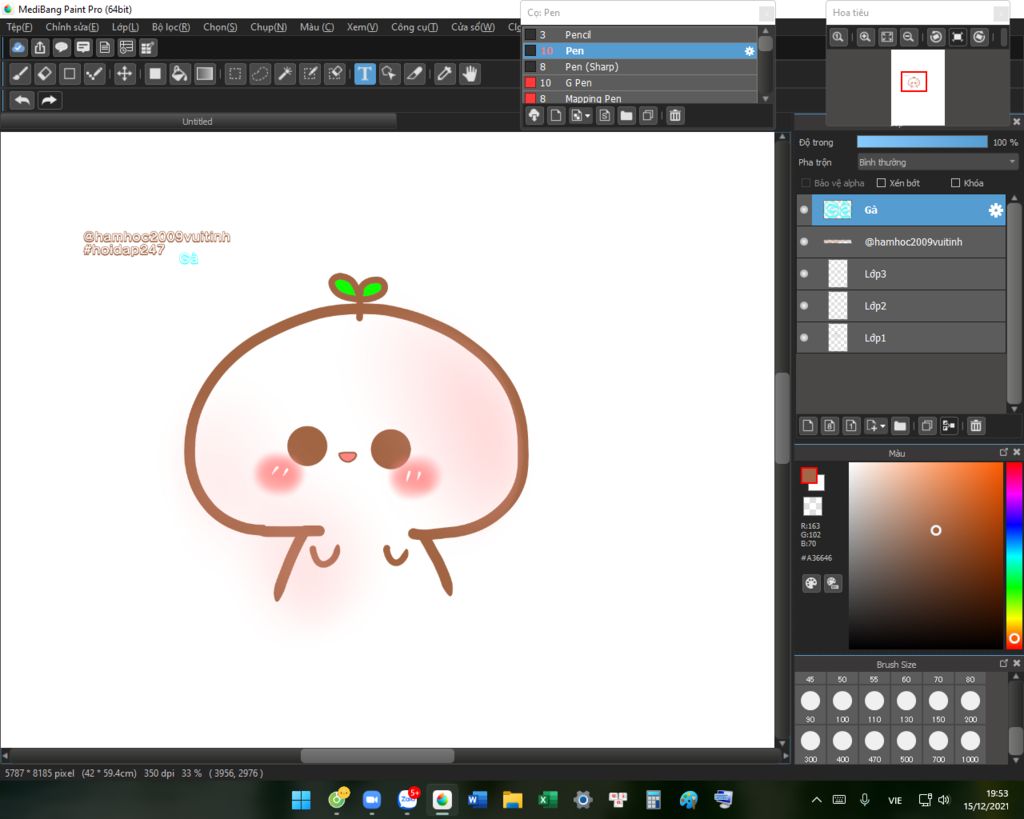
Task: Hide the @hamhoc2009vuitinh layer
Action: click(x=804, y=242)
